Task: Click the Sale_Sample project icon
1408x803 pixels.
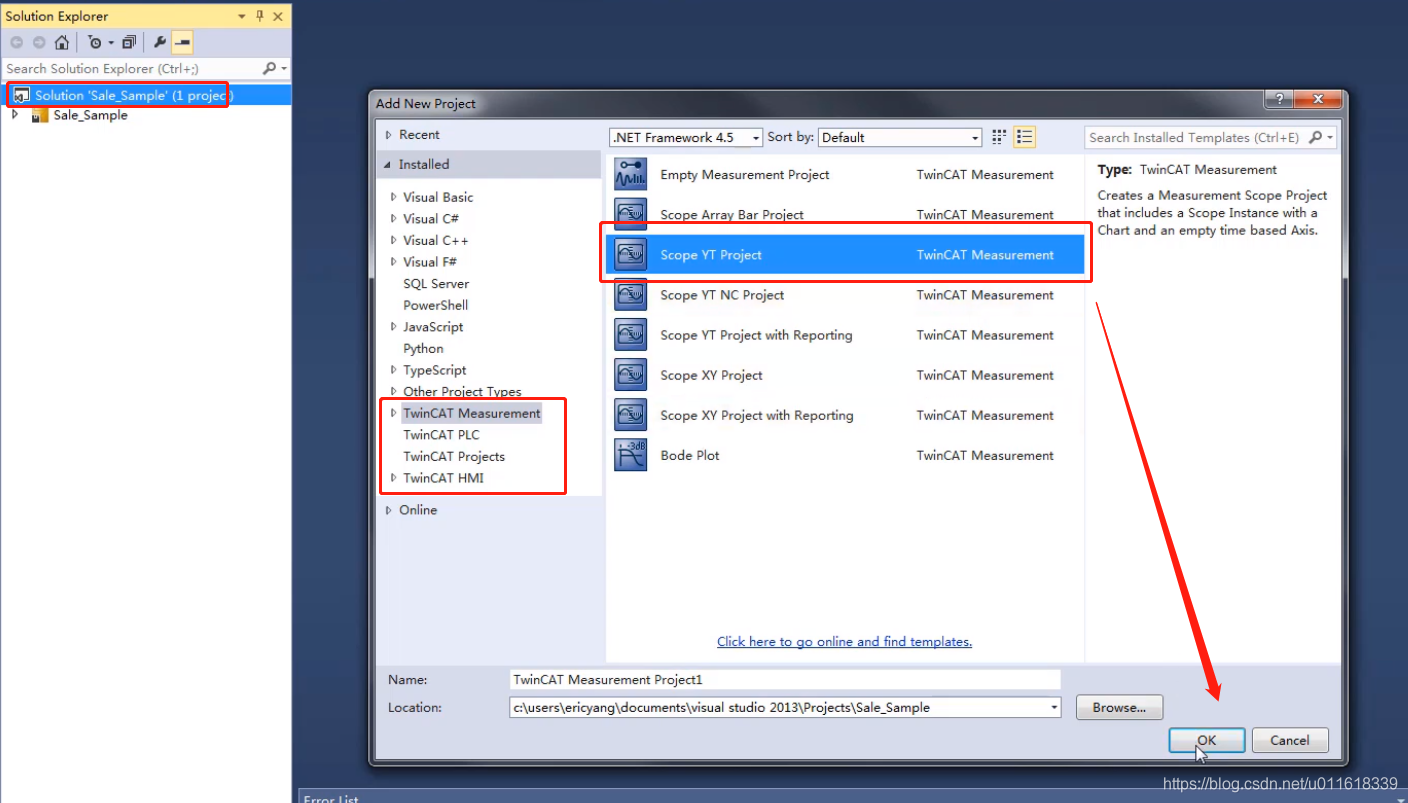Action: 40,115
